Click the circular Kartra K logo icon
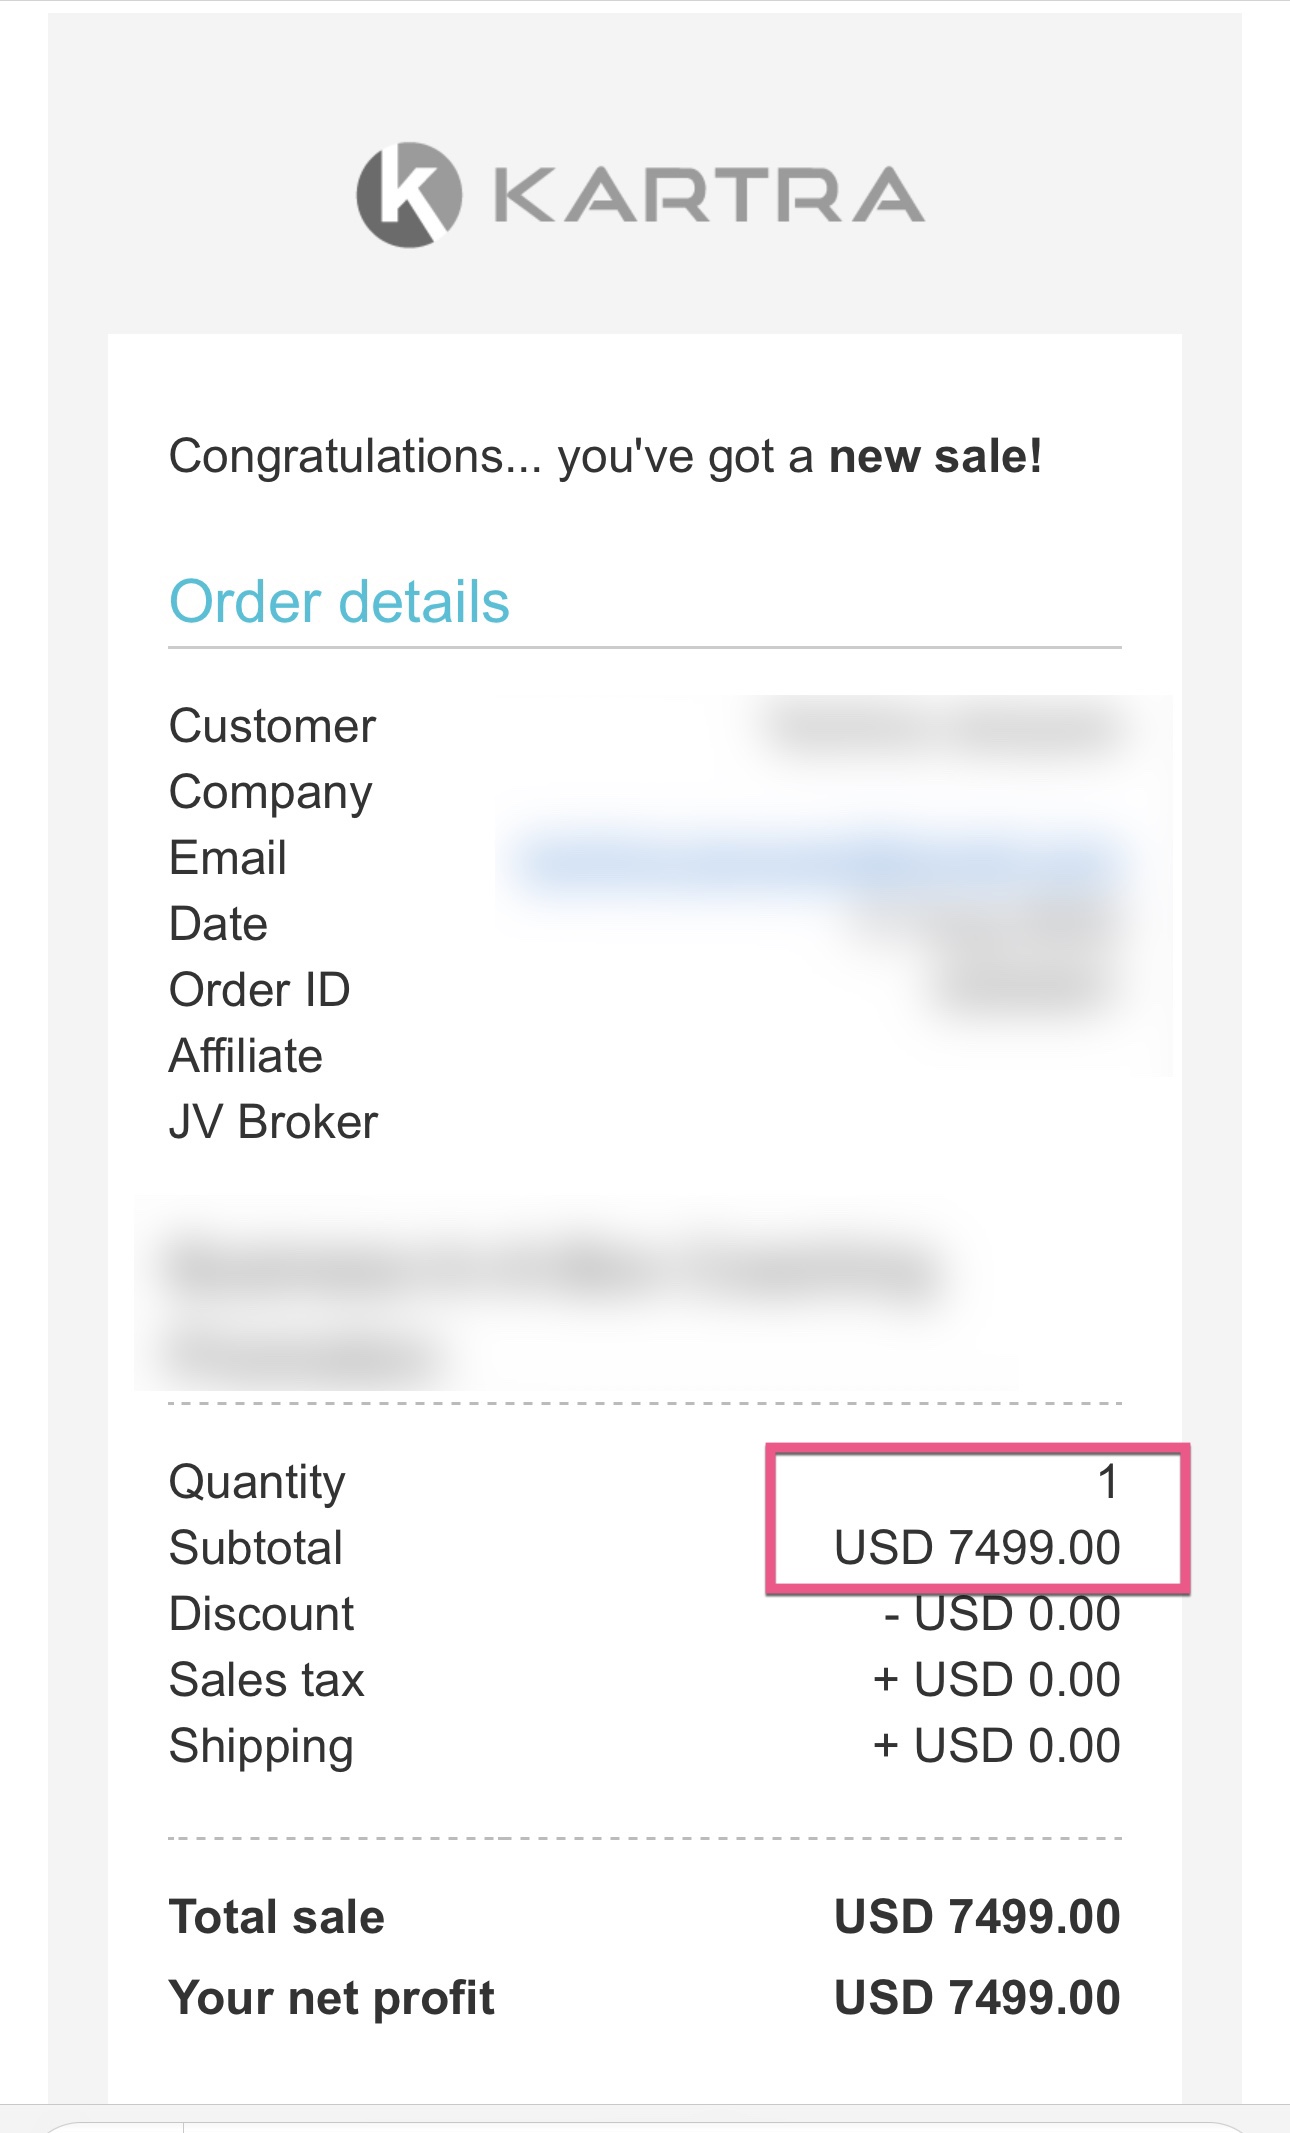Viewport: 1290px width, 2133px height. (x=409, y=195)
